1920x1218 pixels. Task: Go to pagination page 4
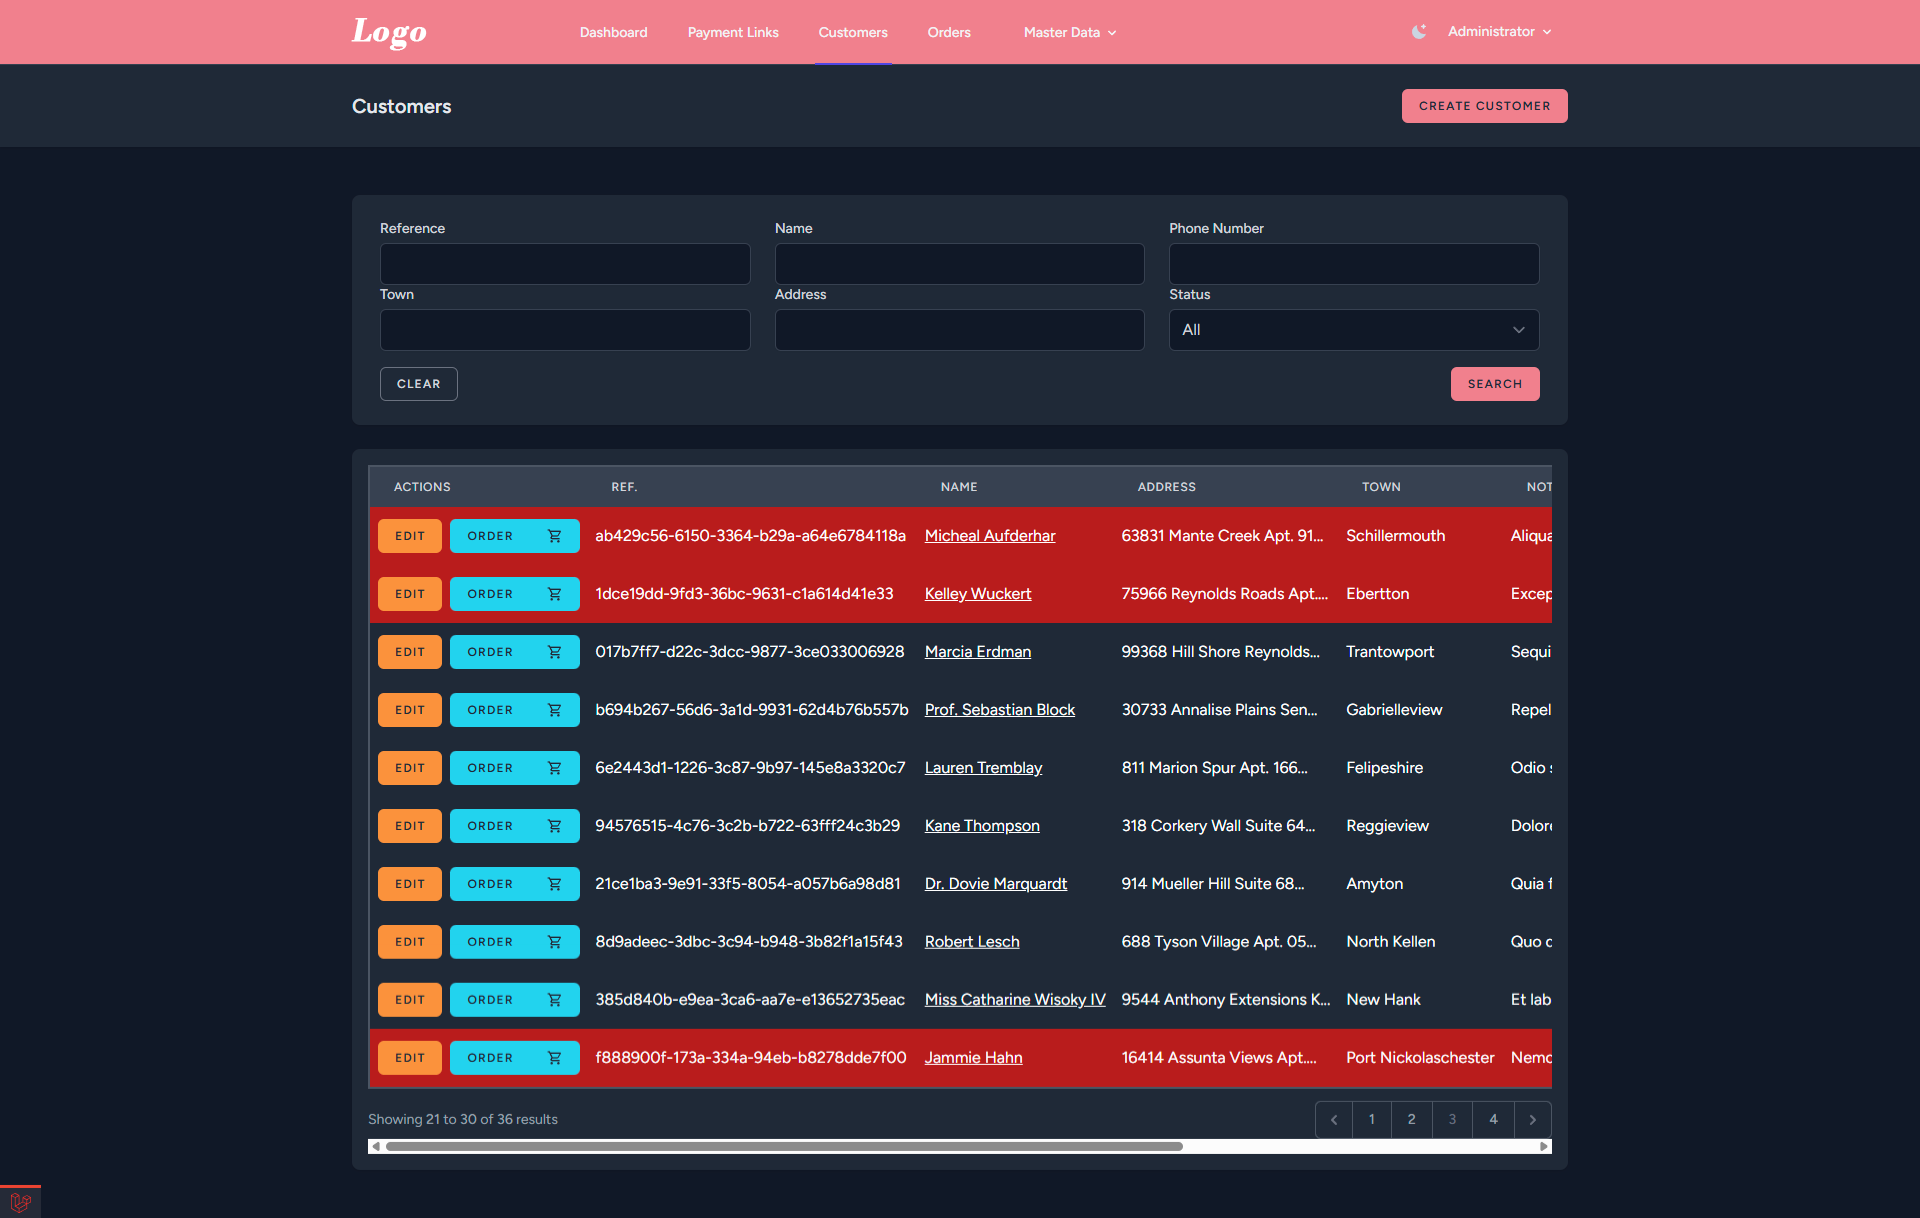pos(1493,1120)
